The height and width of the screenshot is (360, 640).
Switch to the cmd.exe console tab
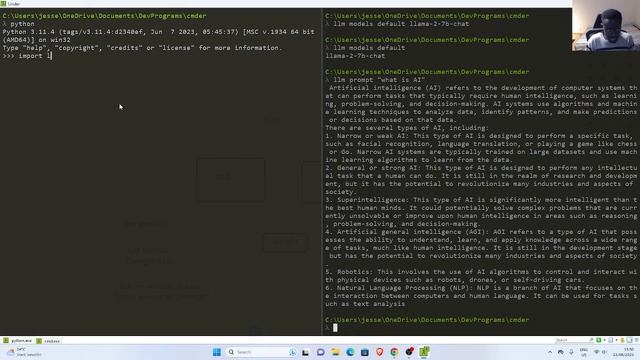[x=48, y=340]
